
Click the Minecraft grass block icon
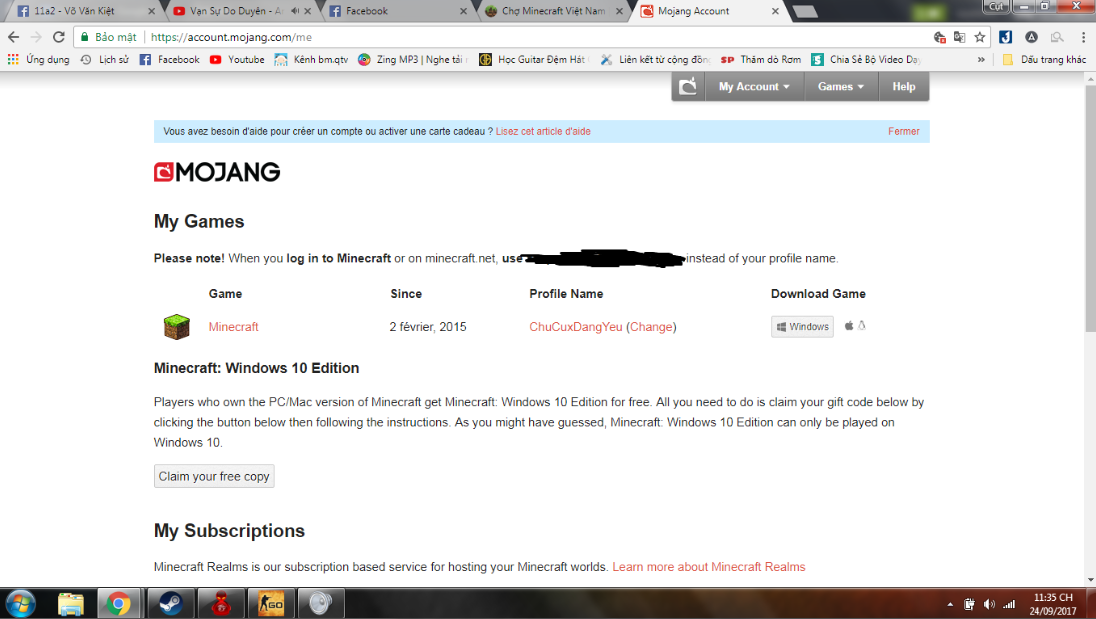177,326
